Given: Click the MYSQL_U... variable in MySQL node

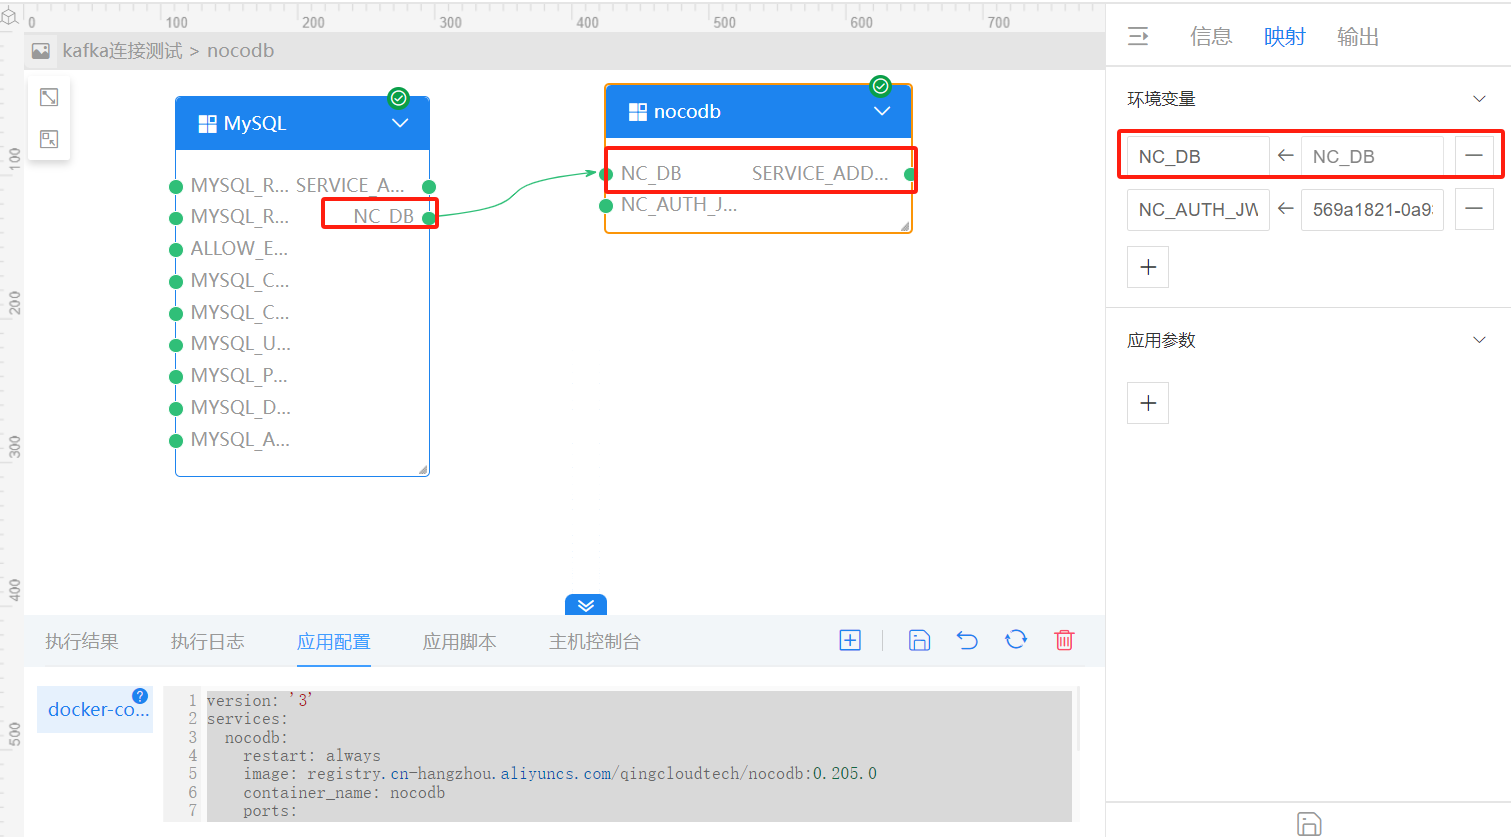Looking at the screenshot, I should pyautogui.click(x=240, y=344).
